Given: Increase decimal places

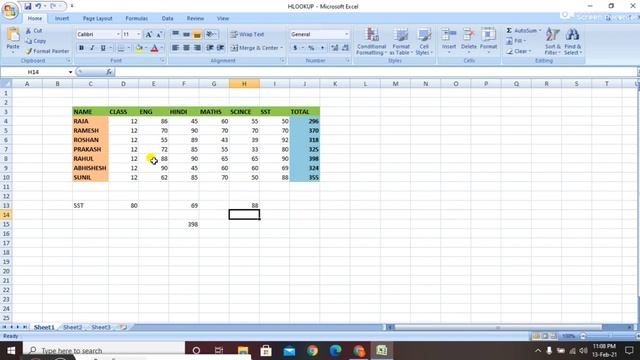Looking at the screenshot, I should click(x=335, y=48).
